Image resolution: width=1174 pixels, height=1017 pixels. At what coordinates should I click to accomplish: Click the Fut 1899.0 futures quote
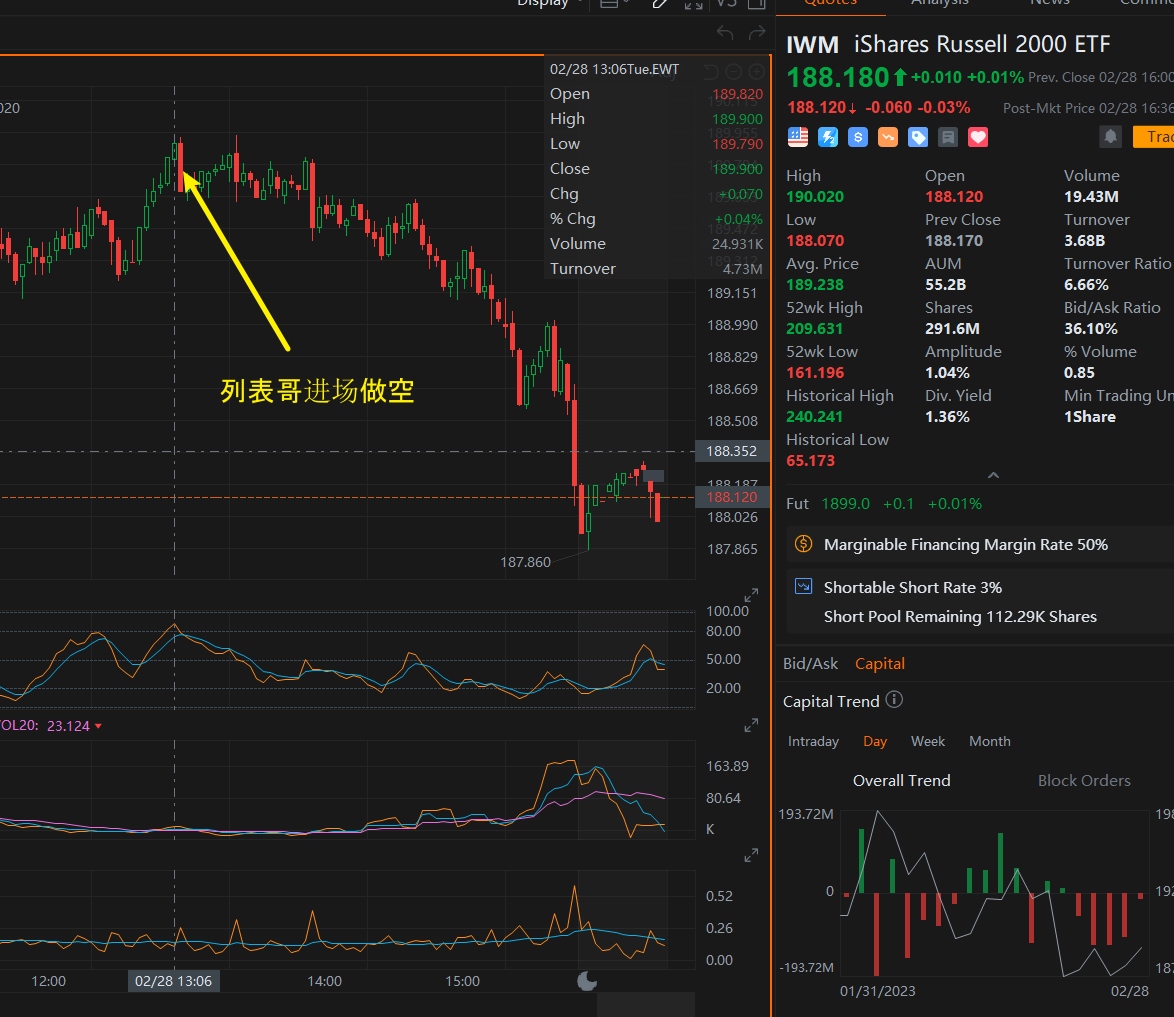(883, 504)
